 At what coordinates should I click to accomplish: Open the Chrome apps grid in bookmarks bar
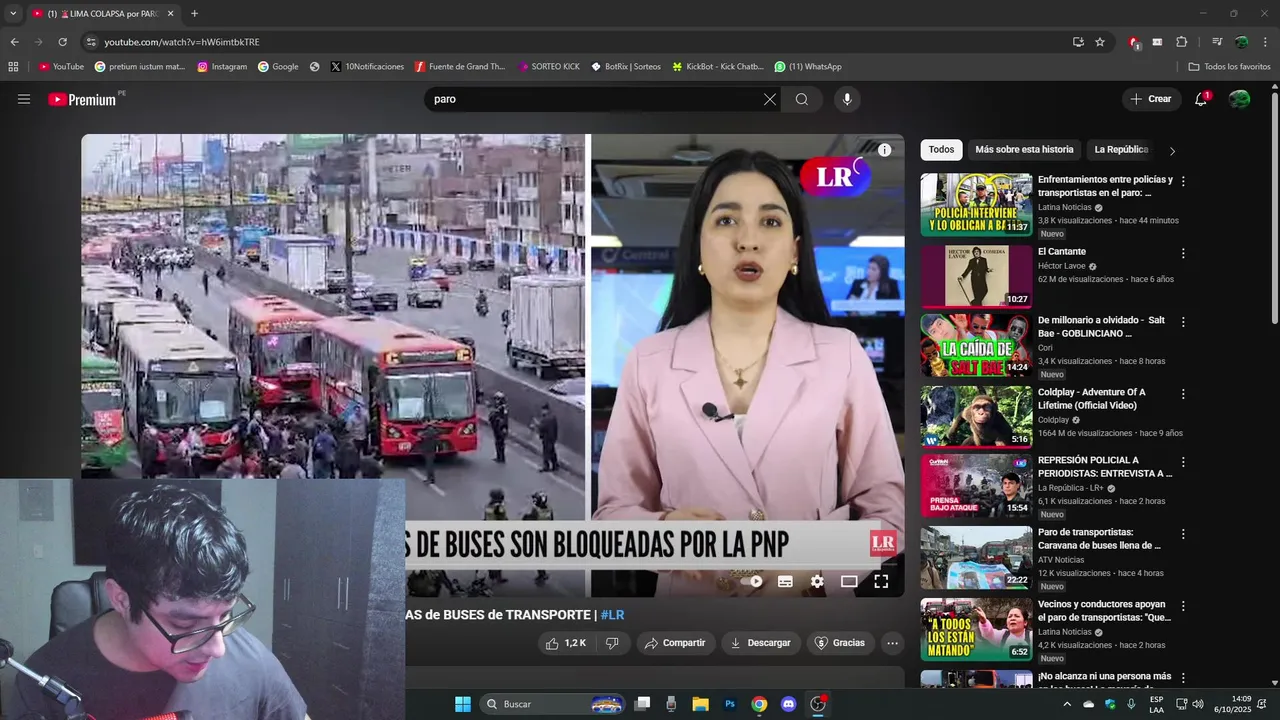coord(13,67)
